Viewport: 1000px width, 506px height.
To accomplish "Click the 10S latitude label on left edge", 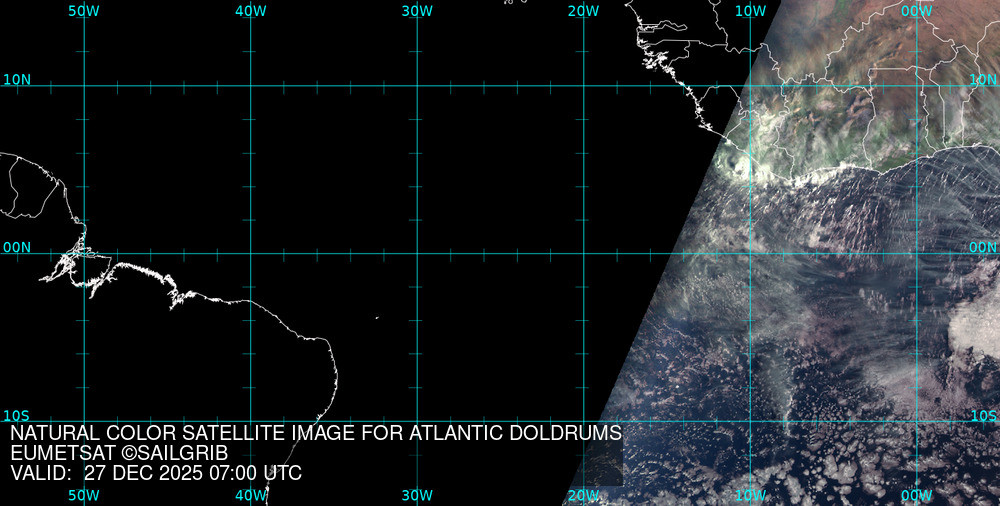I will click(x=17, y=415).
